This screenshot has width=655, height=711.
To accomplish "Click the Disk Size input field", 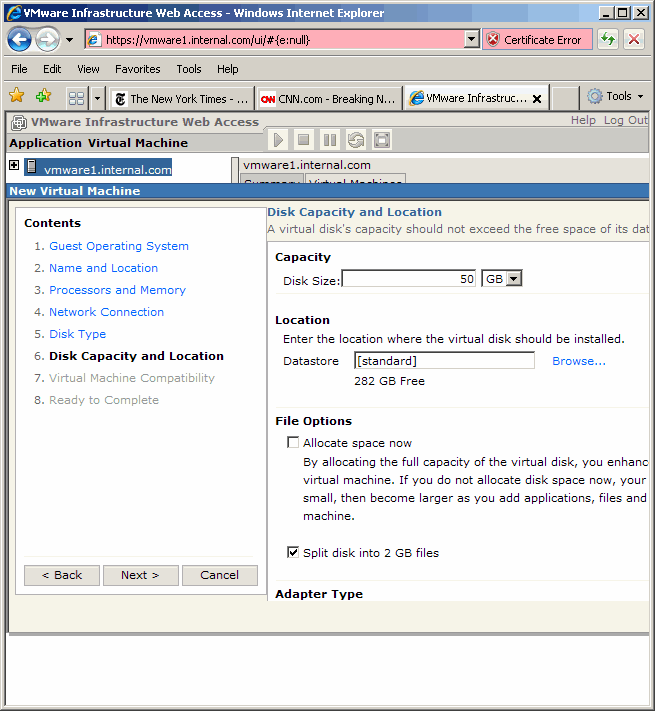I will coord(408,279).
